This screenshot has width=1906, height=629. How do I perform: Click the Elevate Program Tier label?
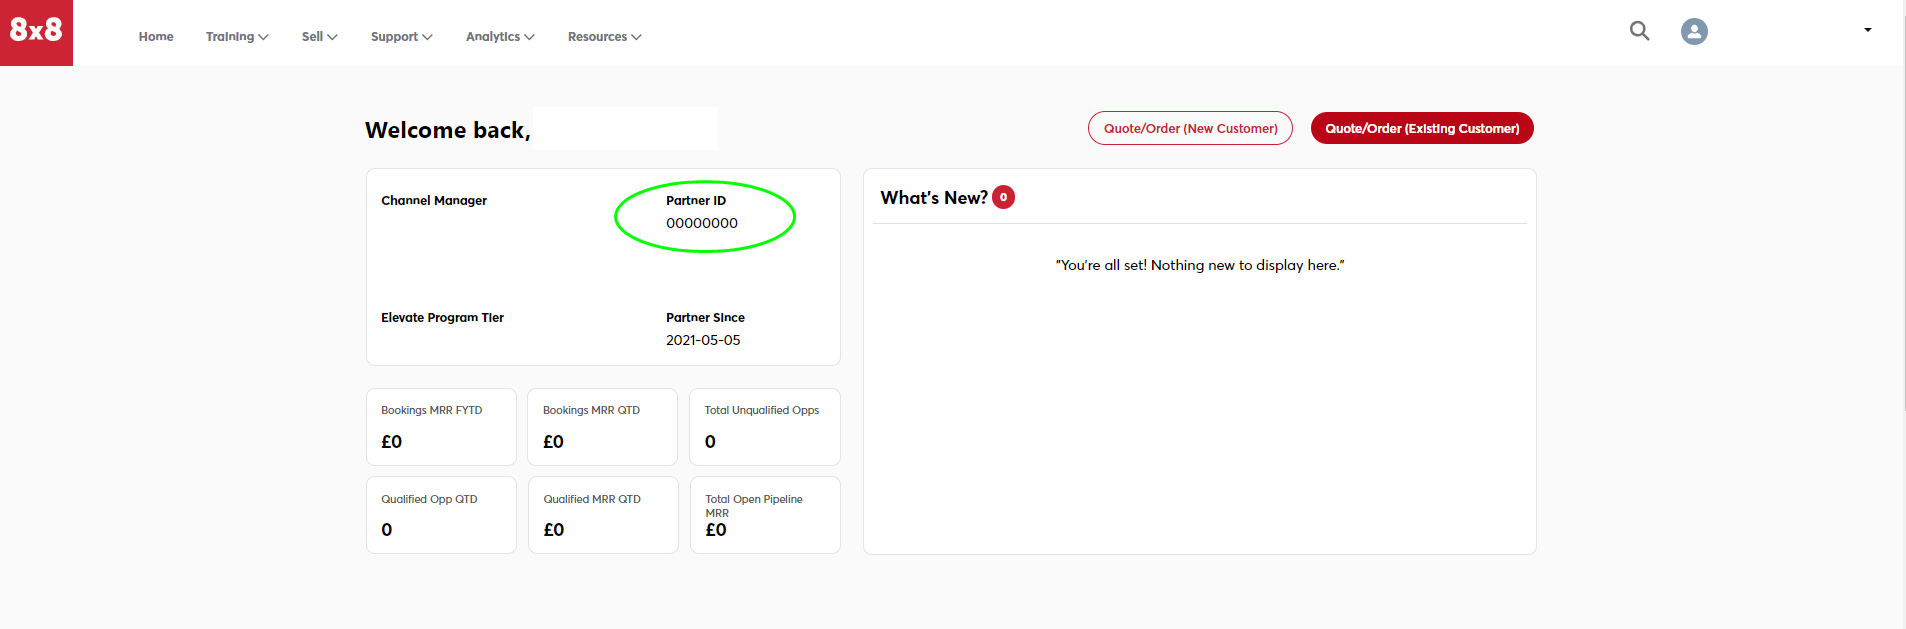pos(442,317)
